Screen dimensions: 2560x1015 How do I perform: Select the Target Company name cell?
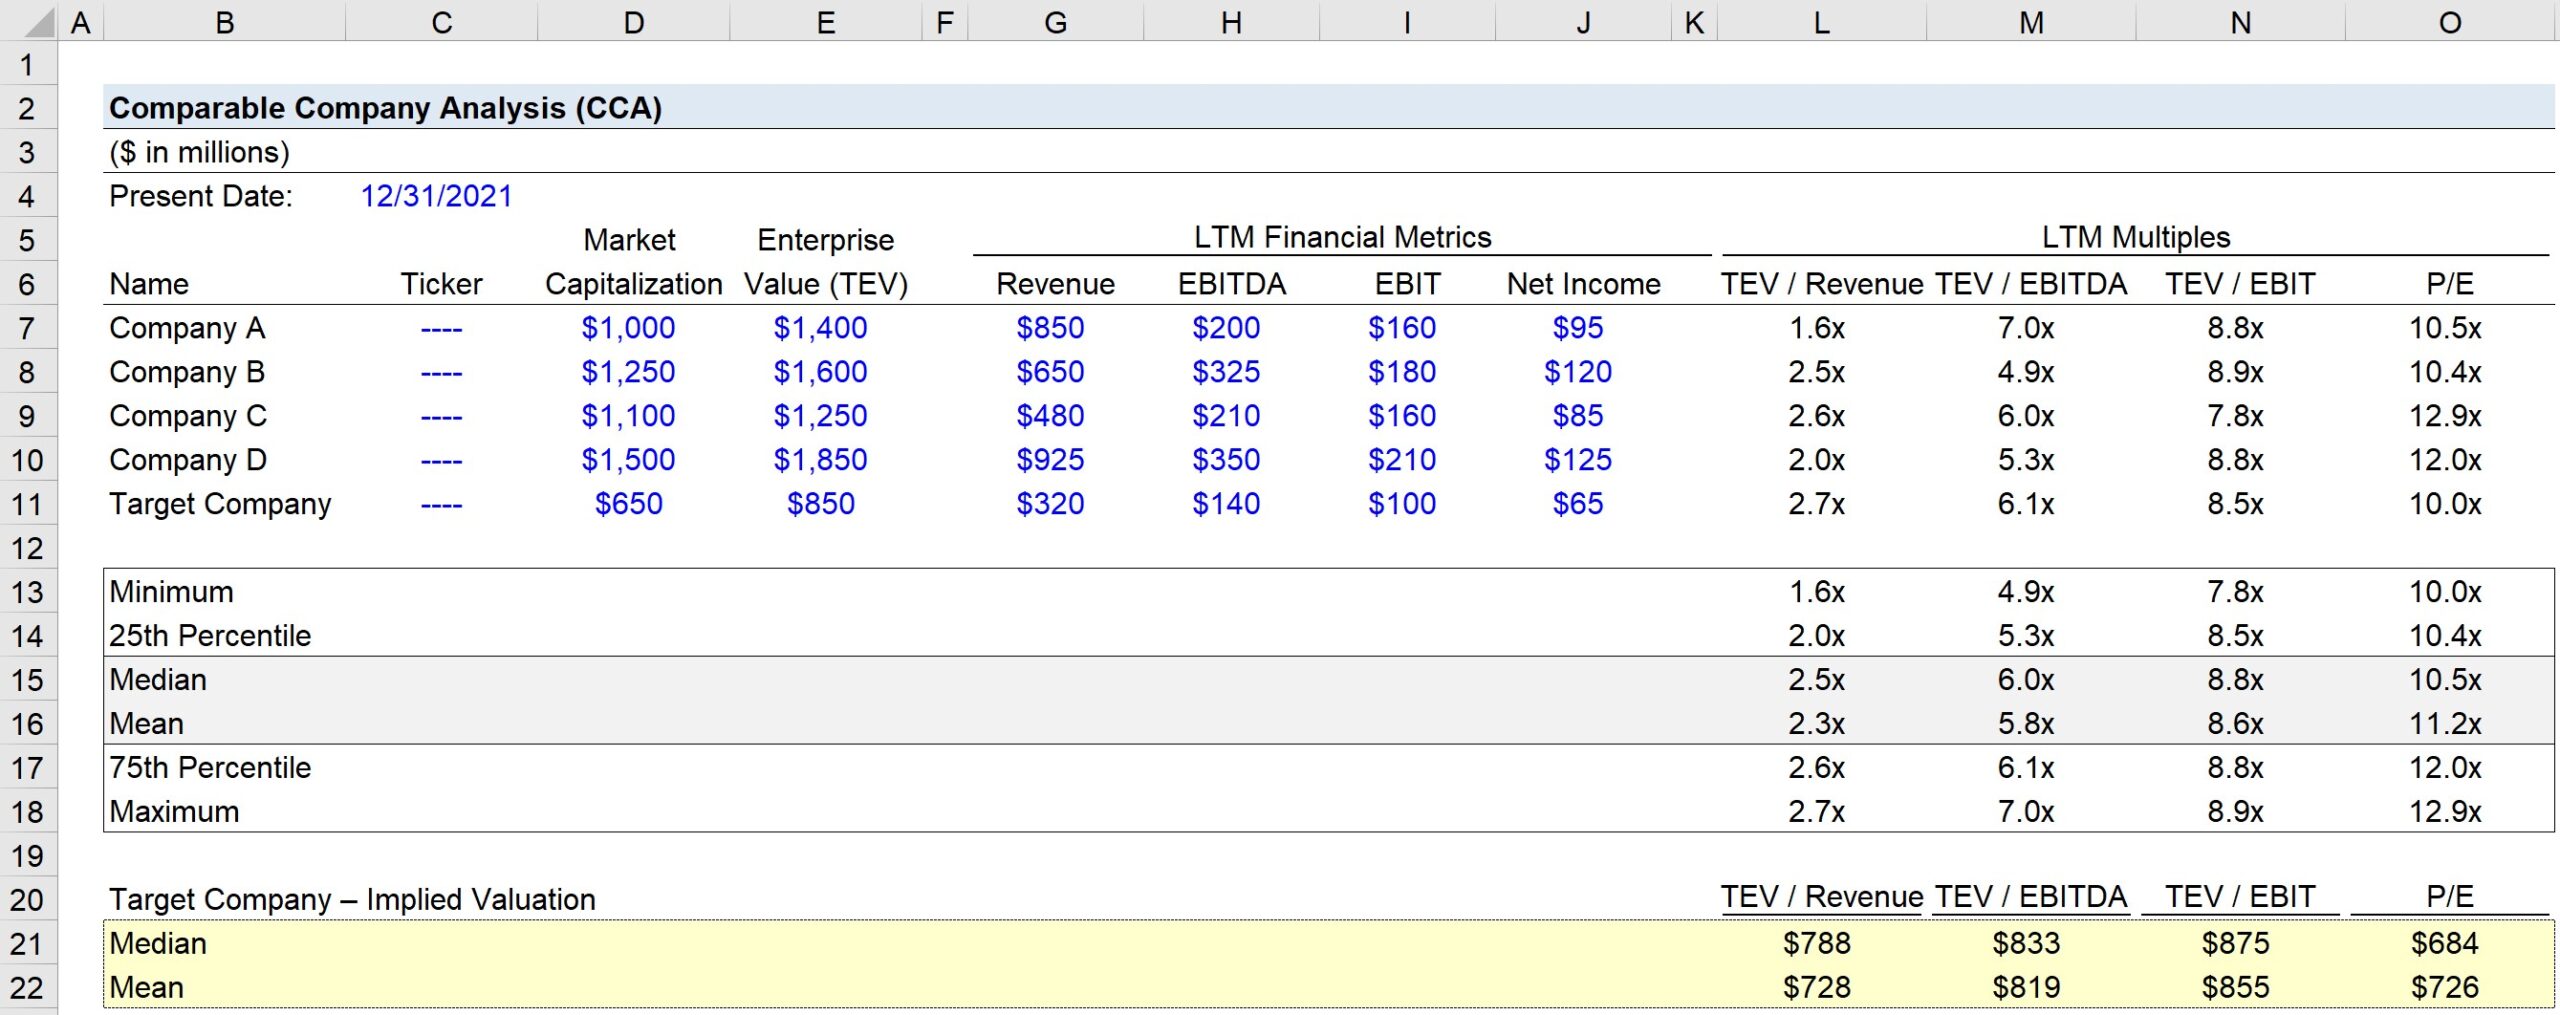click(221, 504)
